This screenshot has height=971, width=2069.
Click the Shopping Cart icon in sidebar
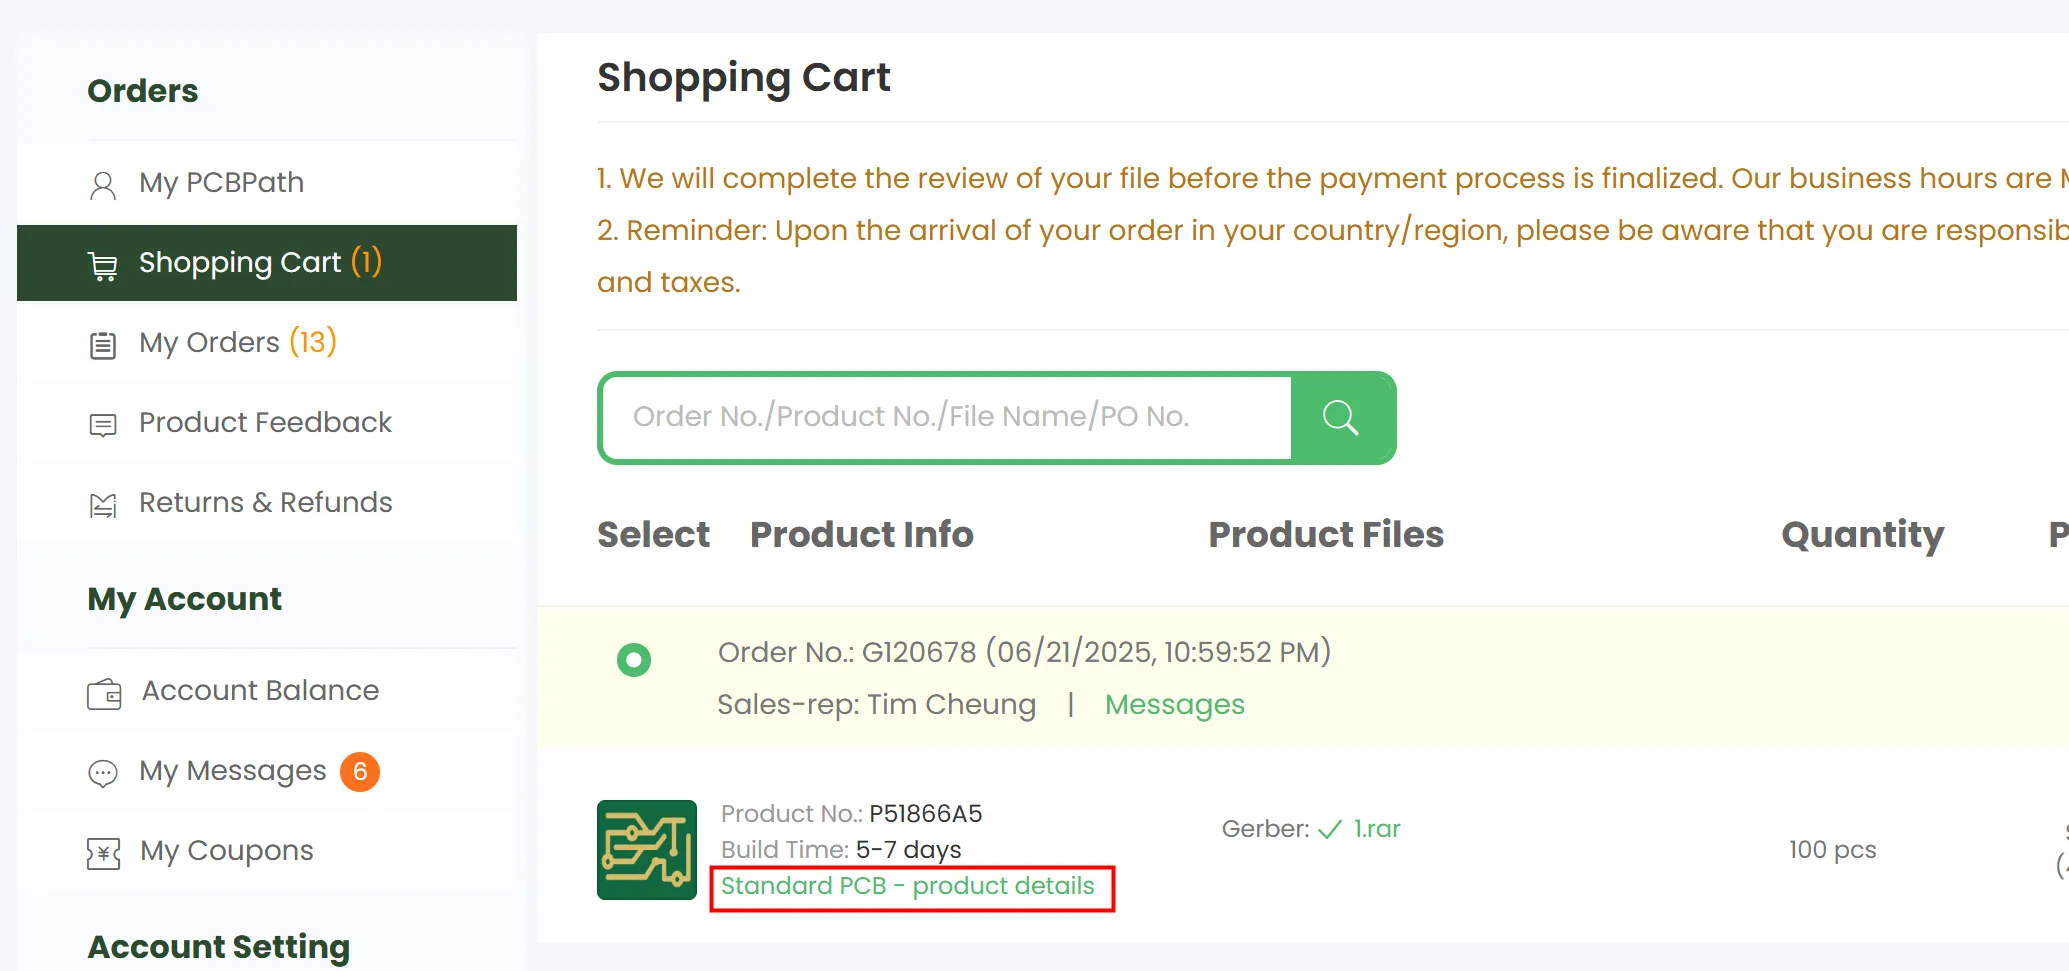pyautogui.click(x=103, y=265)
